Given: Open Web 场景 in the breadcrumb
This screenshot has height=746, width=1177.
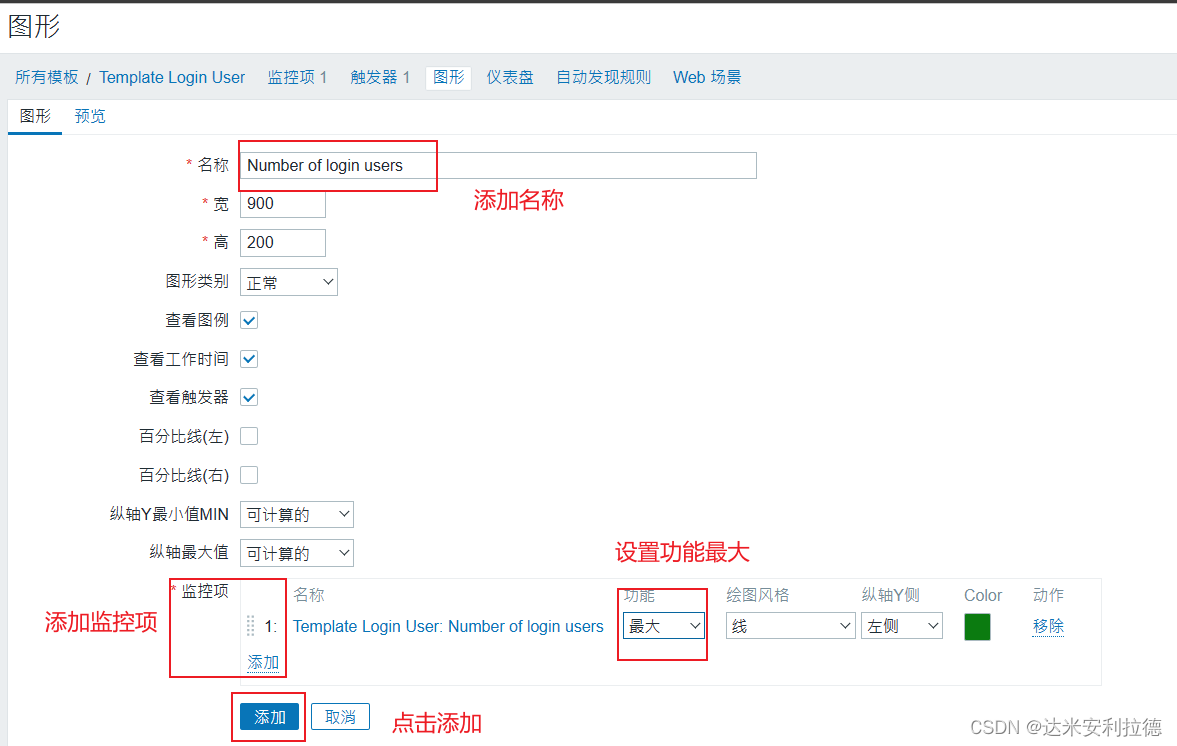Looking at the screenshot, I should 707,77.
